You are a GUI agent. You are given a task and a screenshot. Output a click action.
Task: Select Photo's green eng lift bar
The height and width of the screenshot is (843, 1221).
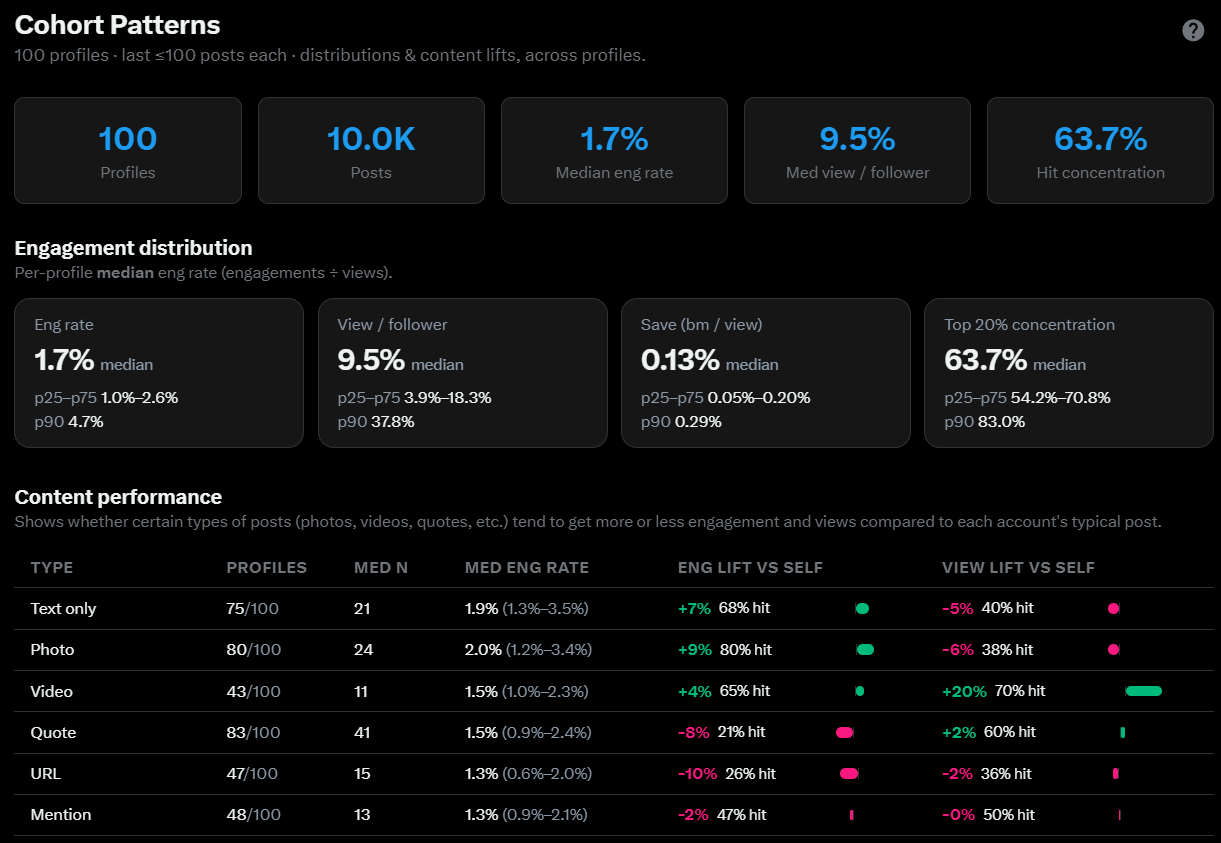point(865,650)
